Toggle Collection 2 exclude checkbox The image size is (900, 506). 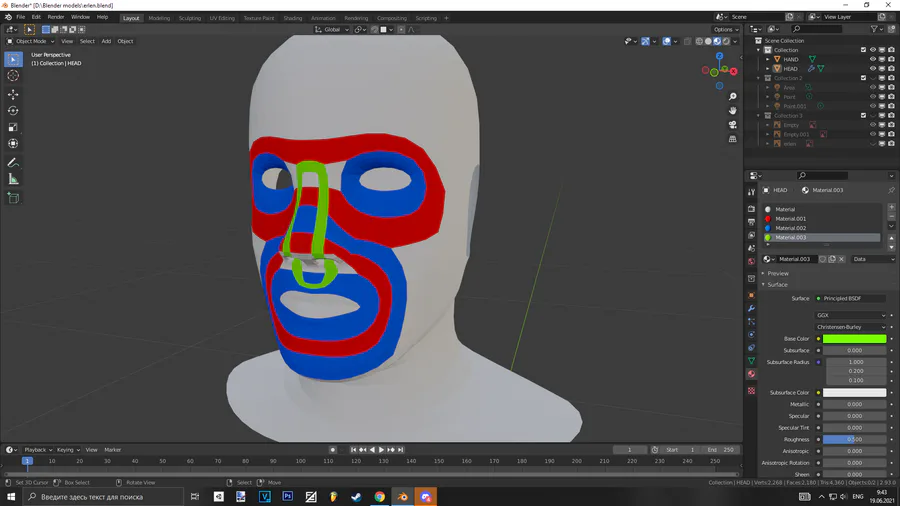[863, 78]
